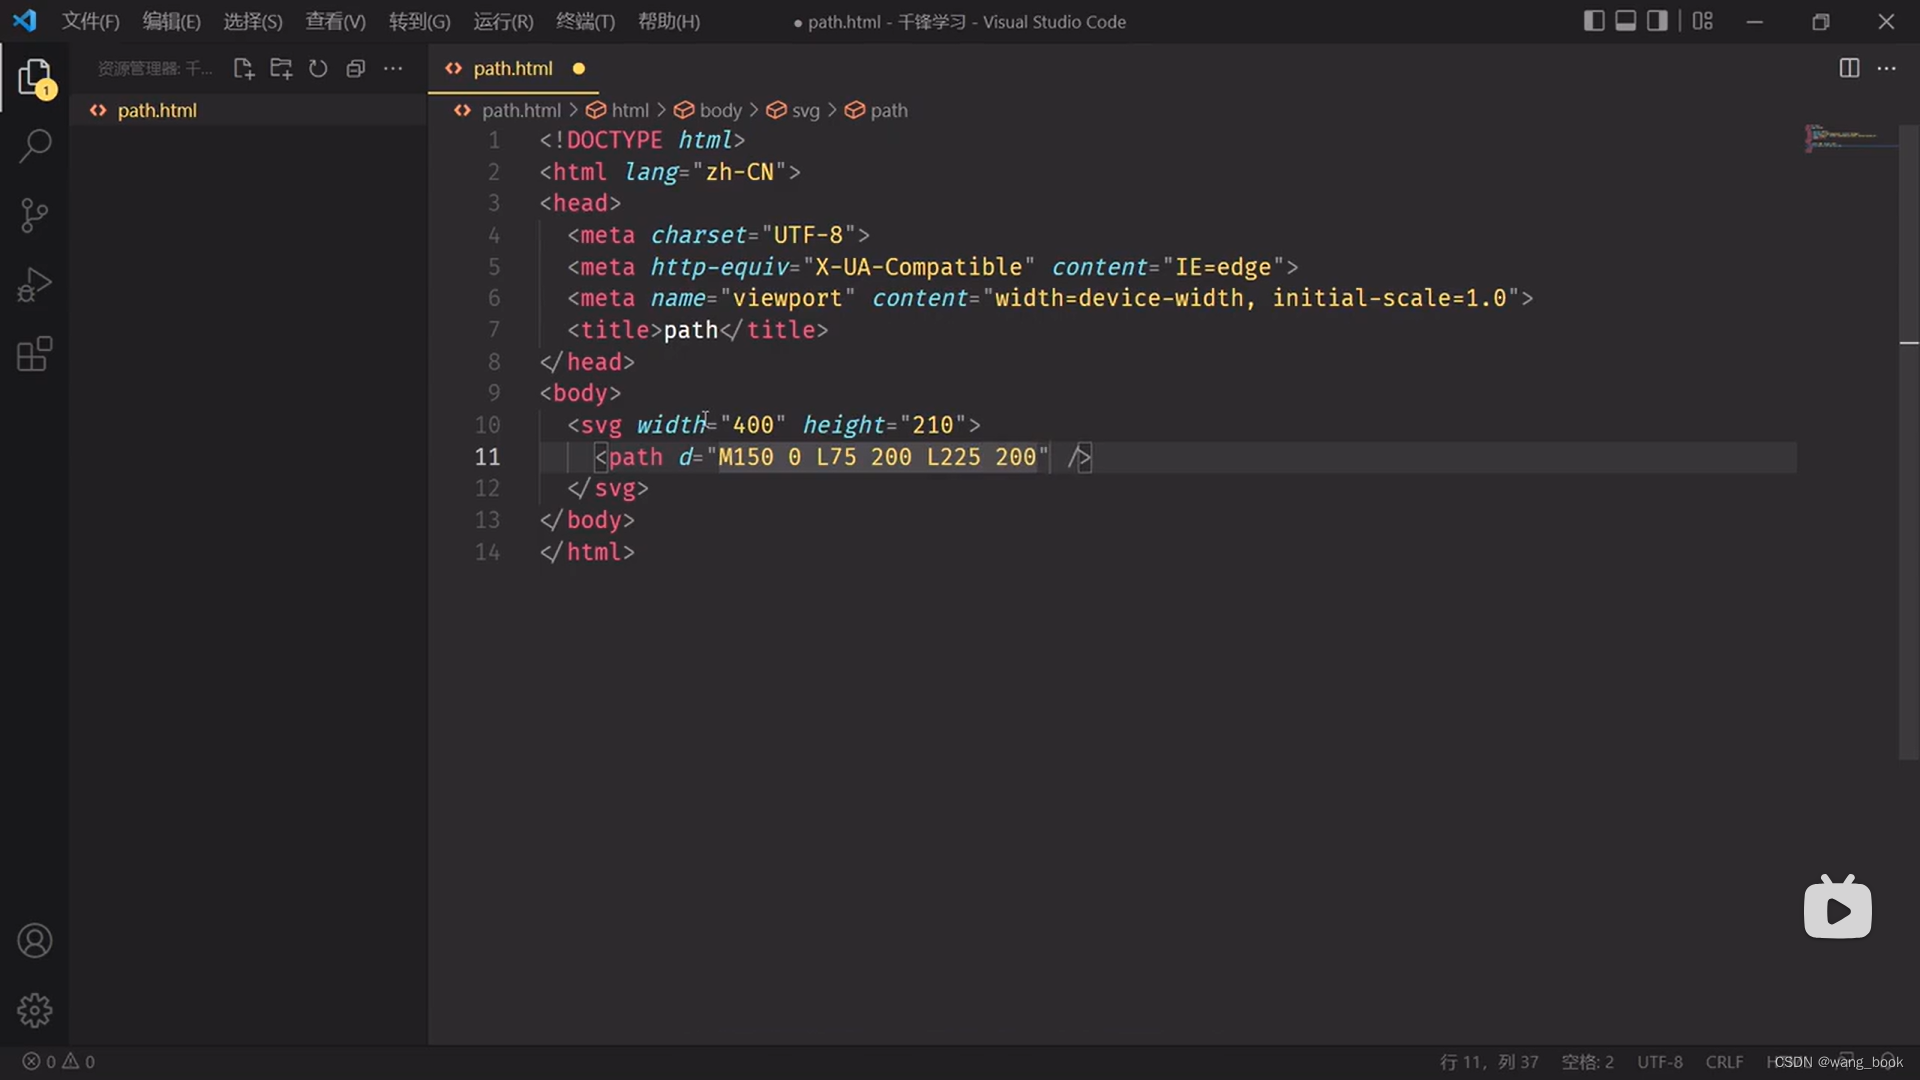
Task: Refresh the explorer file list
Action: 318,68
